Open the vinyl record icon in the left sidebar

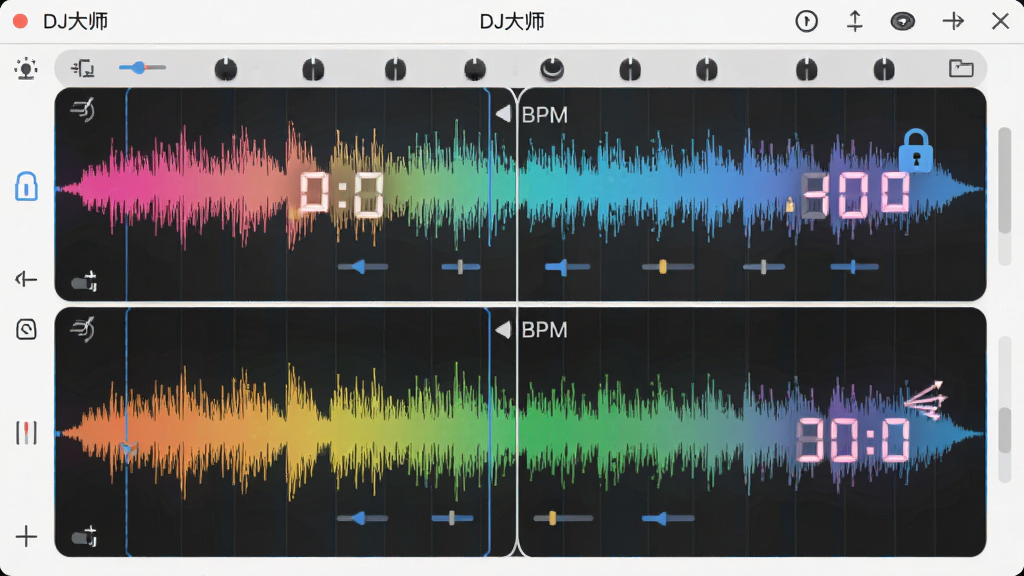26,329
